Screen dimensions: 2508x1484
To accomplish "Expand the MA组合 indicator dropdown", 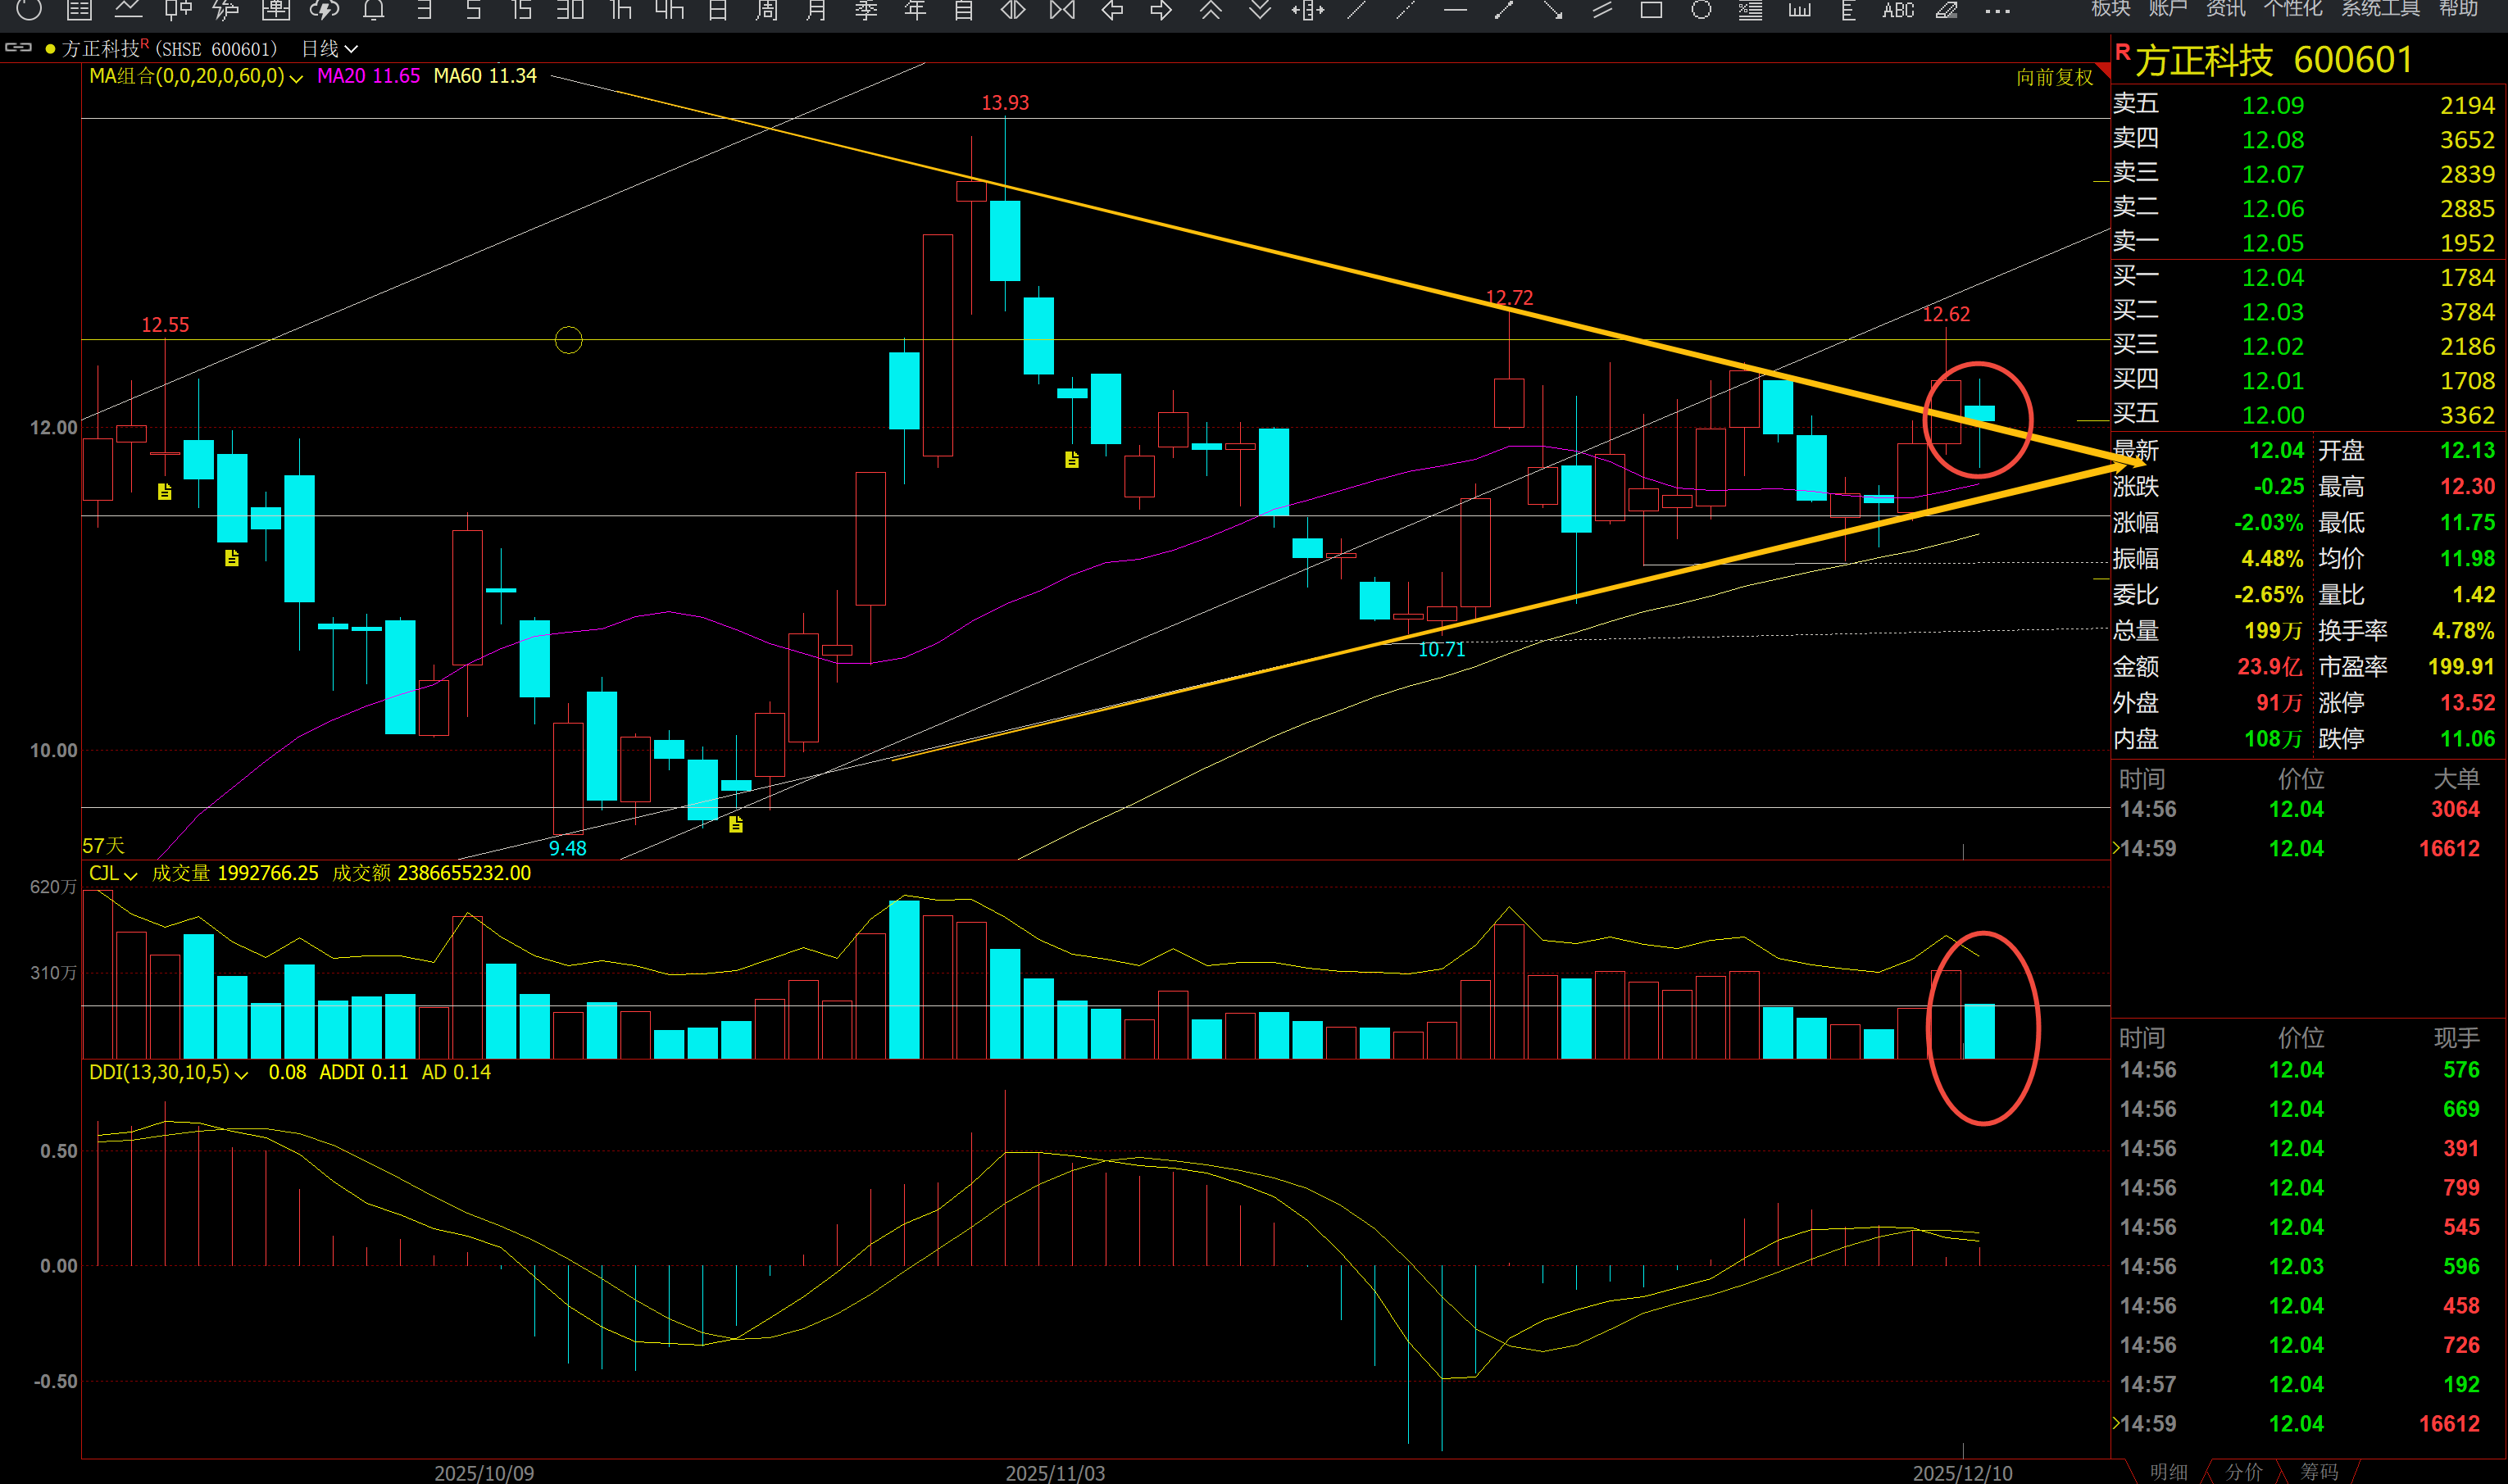I will [295, 78].
